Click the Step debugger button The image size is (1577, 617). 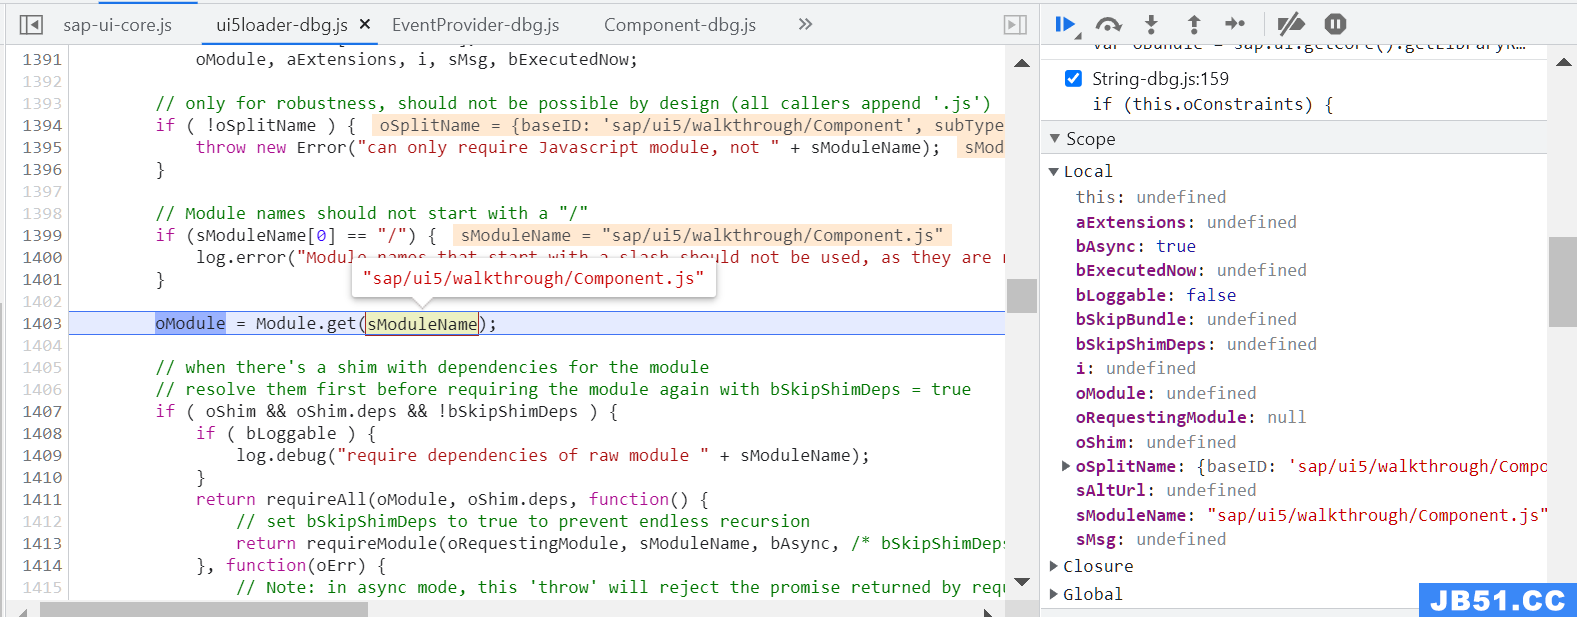[x=1235, y=24]
